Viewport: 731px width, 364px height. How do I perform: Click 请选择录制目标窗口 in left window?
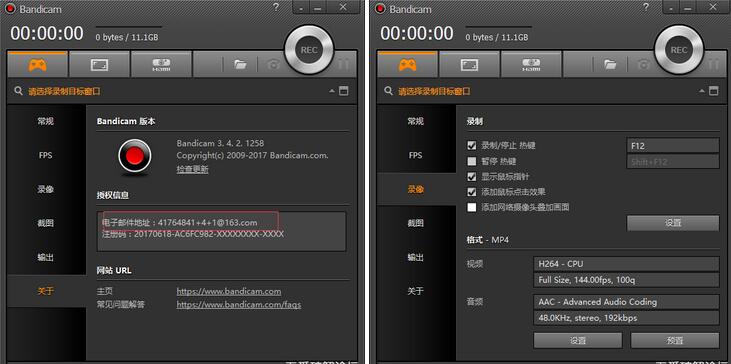(x=64, y=91)
